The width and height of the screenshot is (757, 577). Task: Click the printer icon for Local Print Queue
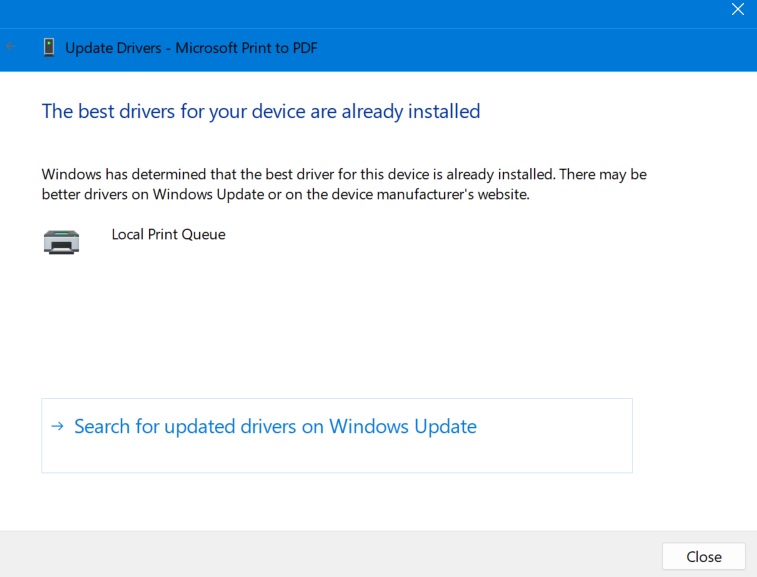click(x=61, y=241)
